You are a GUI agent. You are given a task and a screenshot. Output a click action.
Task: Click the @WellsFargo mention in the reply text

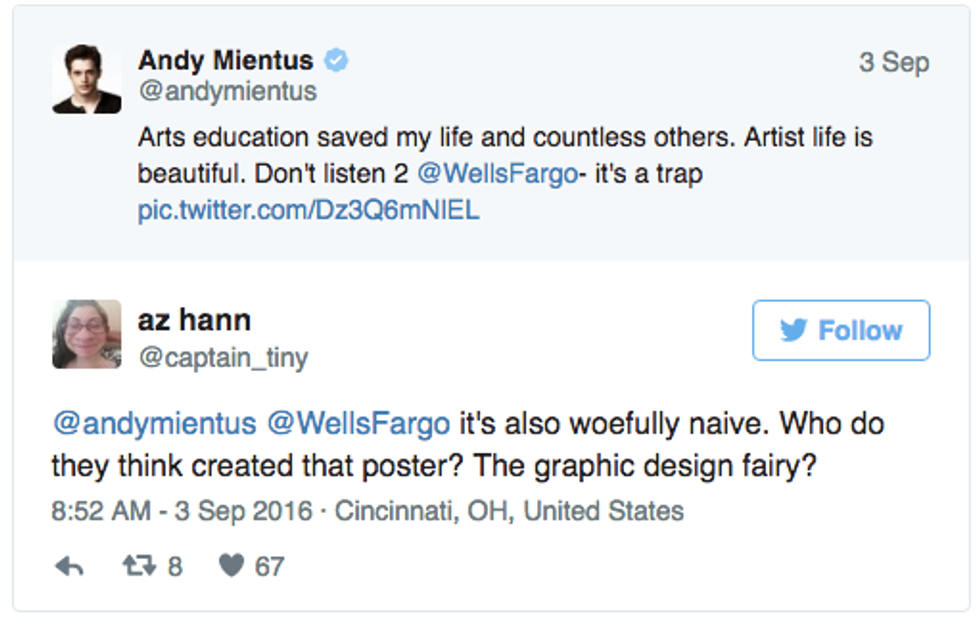coord(358,424)
